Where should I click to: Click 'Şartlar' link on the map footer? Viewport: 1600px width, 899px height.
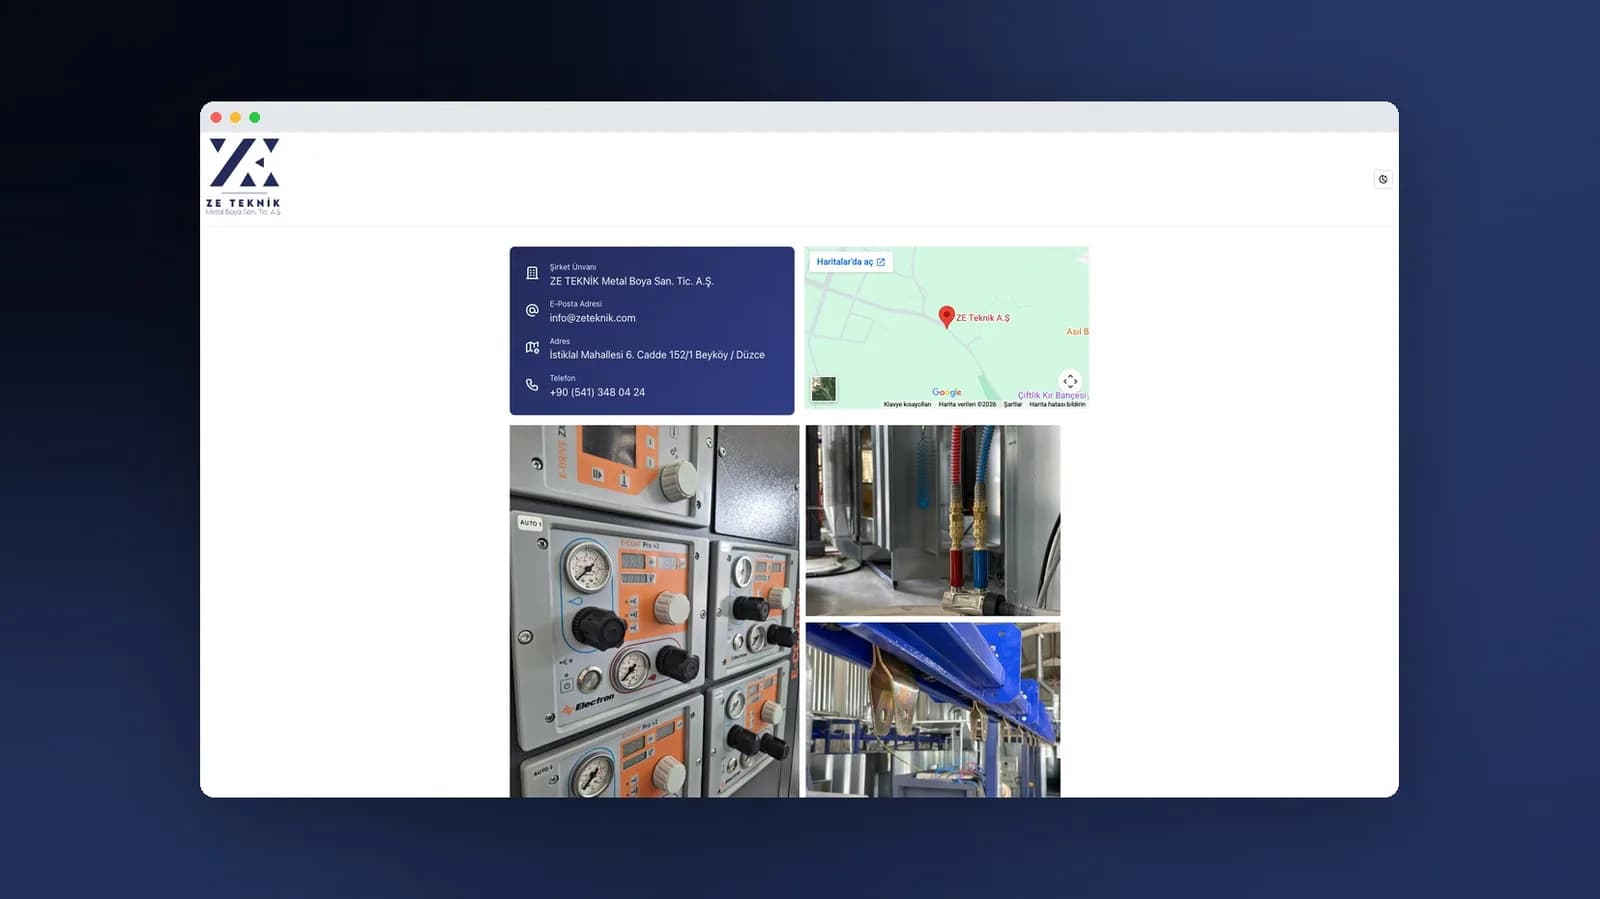click(1013, 404)
